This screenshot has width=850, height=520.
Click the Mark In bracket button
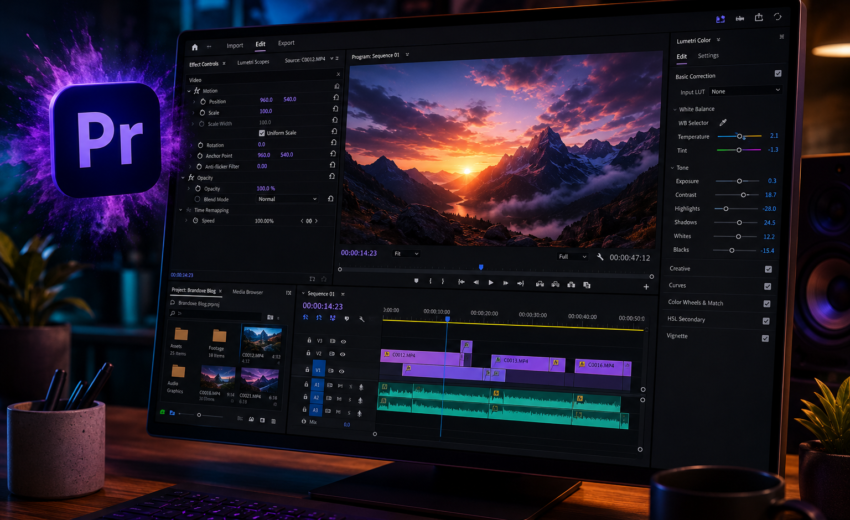[x=430, y=281]
